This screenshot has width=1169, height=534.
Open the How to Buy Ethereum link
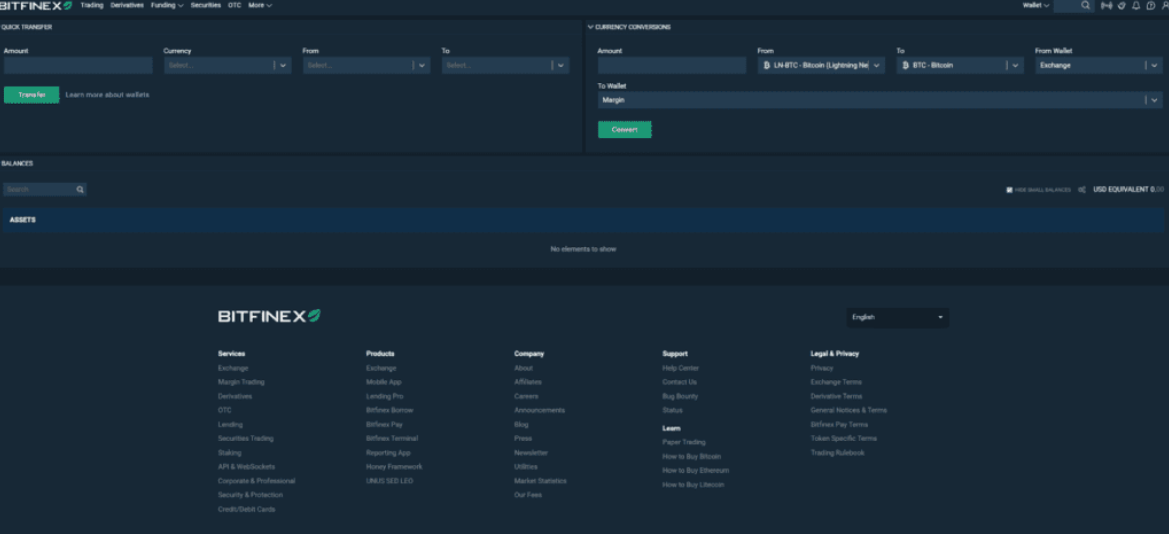696,471
